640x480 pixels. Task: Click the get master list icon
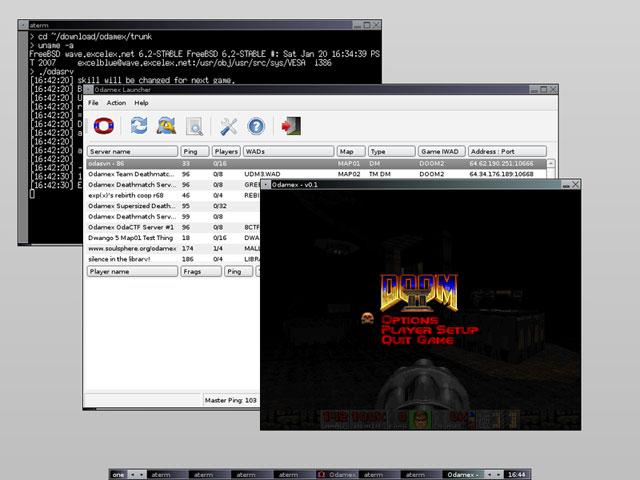coord(166,126)
